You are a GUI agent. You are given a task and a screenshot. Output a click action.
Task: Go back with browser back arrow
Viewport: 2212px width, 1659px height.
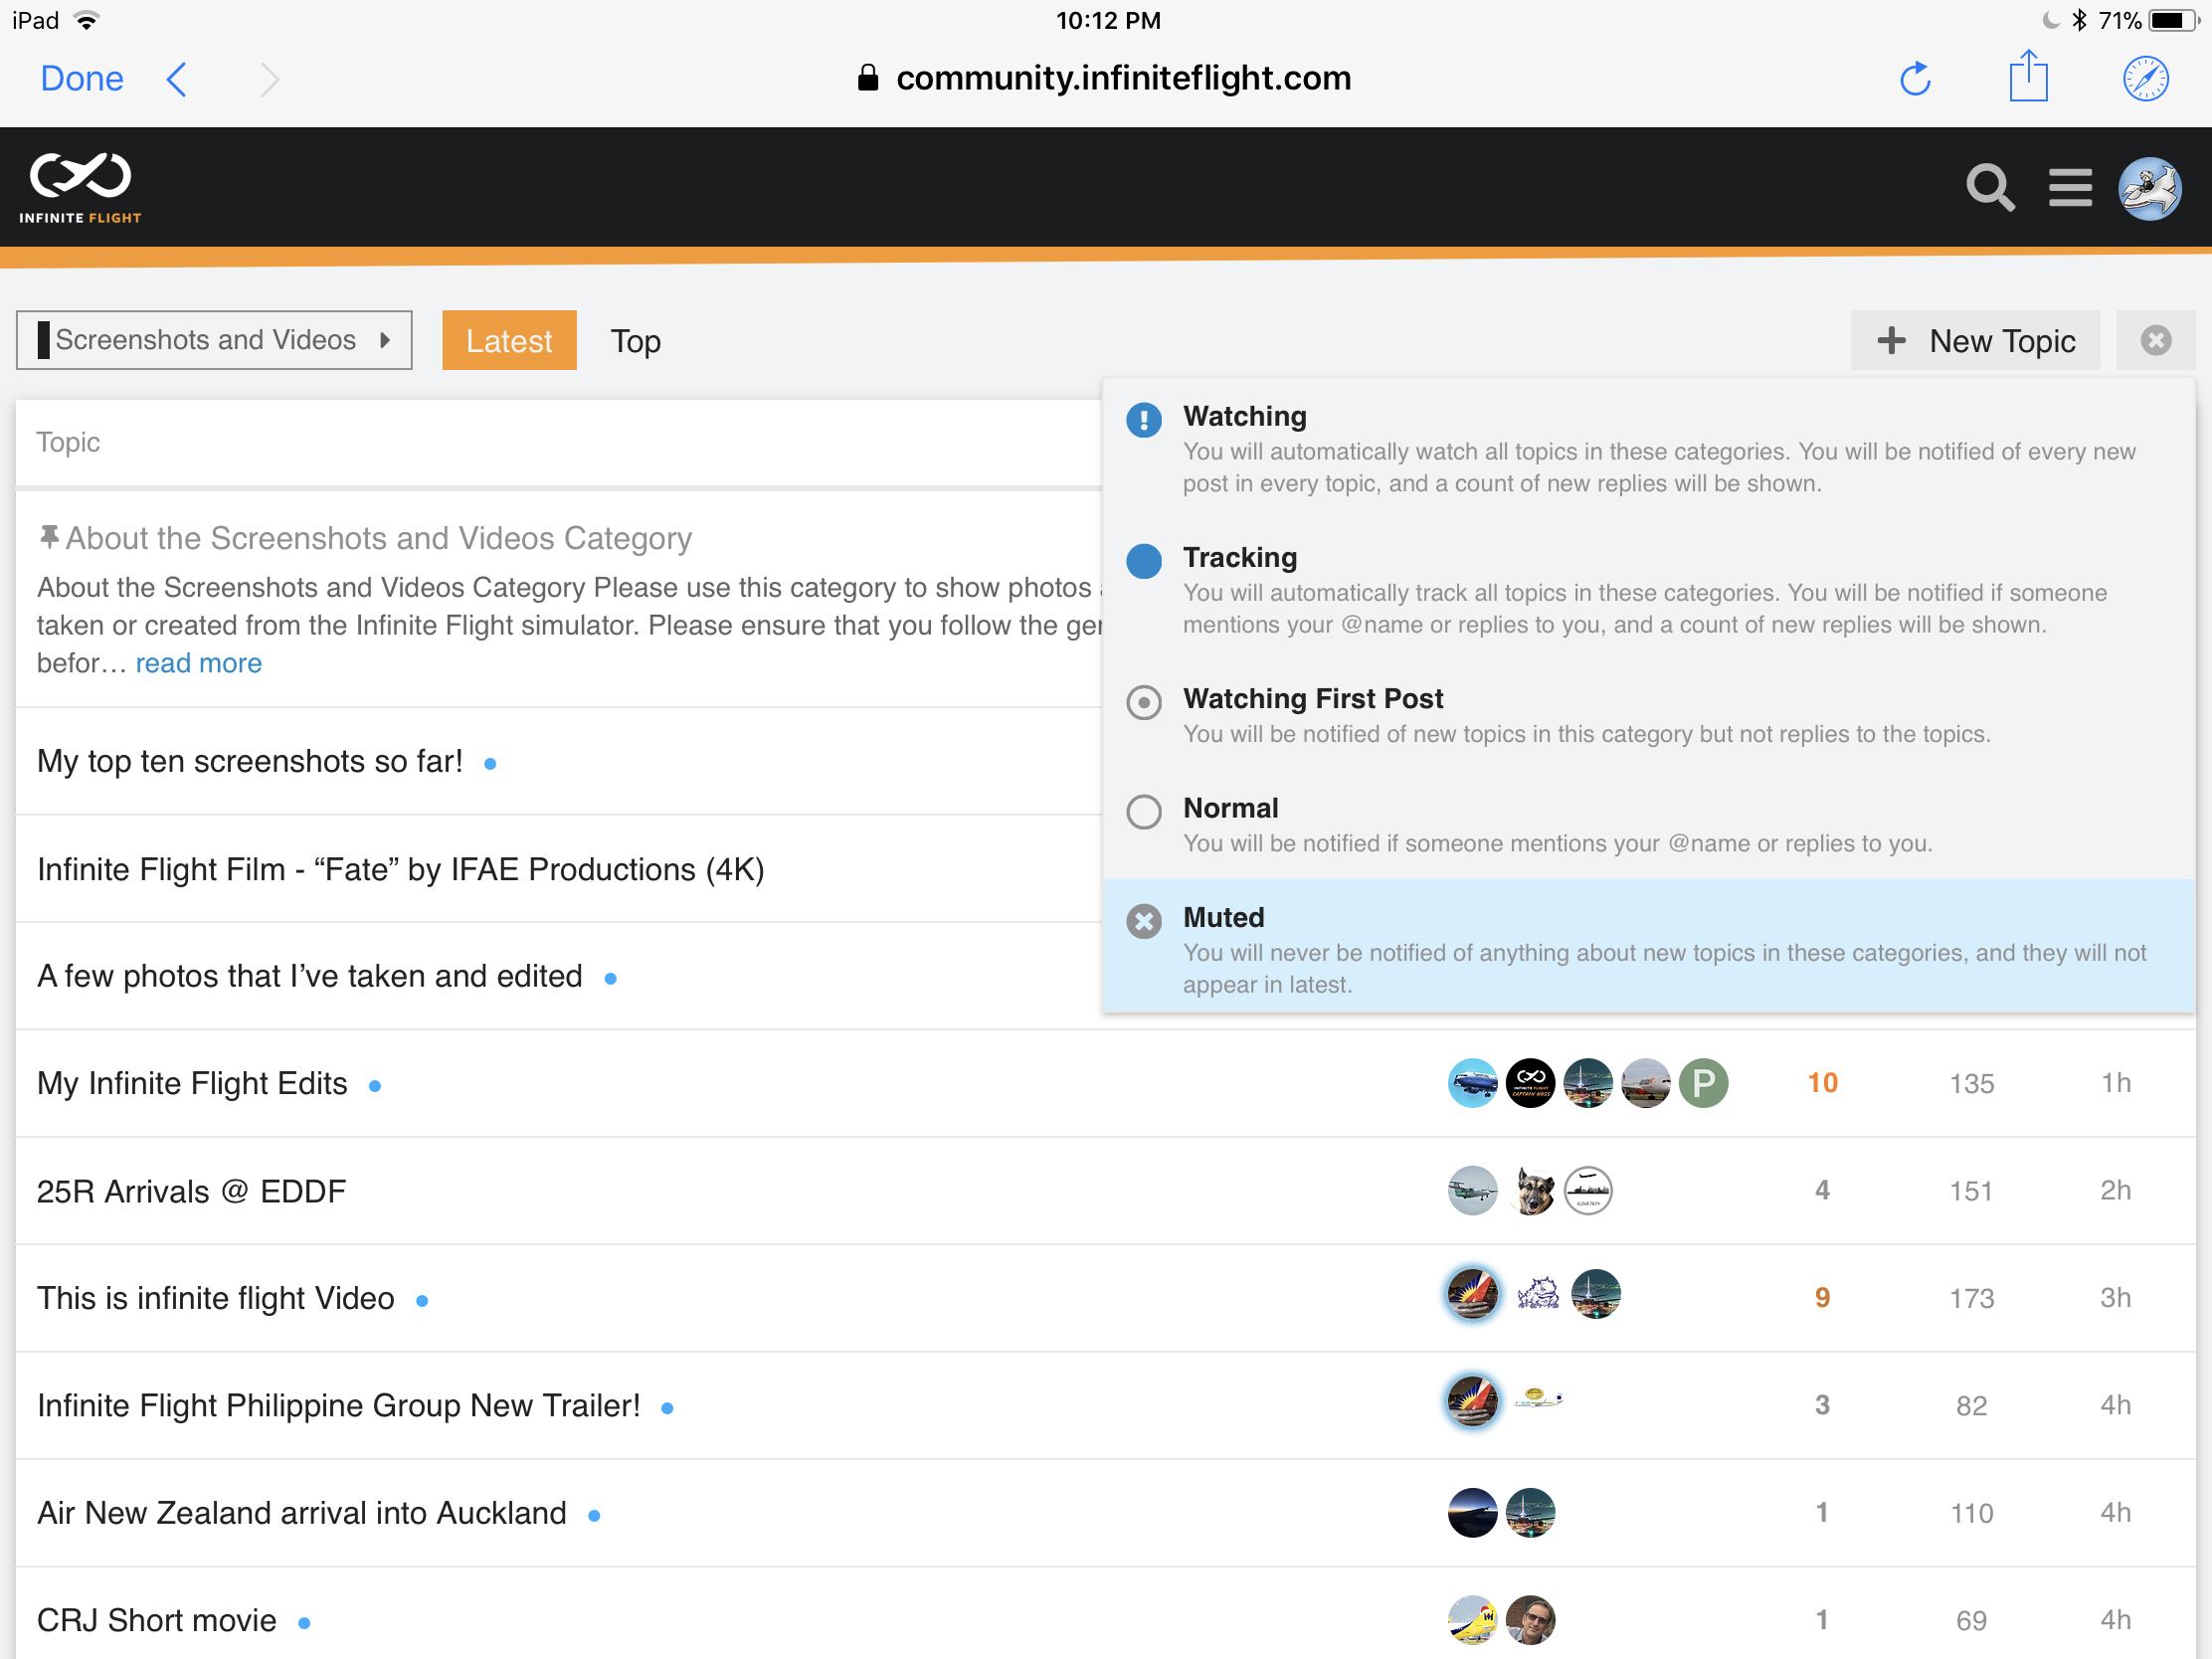point(177,79)
